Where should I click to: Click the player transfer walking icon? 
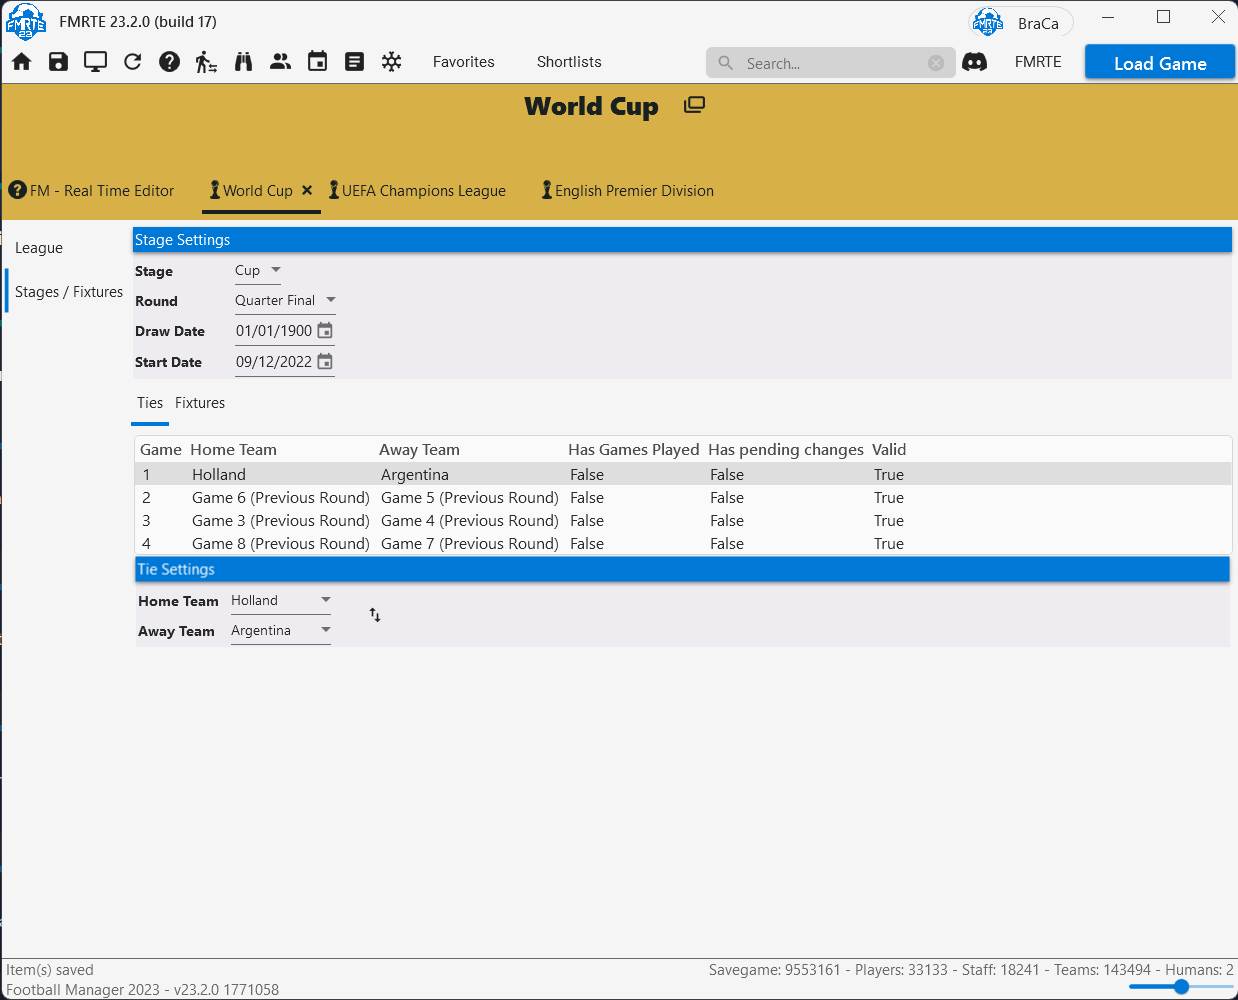(206, 62)
